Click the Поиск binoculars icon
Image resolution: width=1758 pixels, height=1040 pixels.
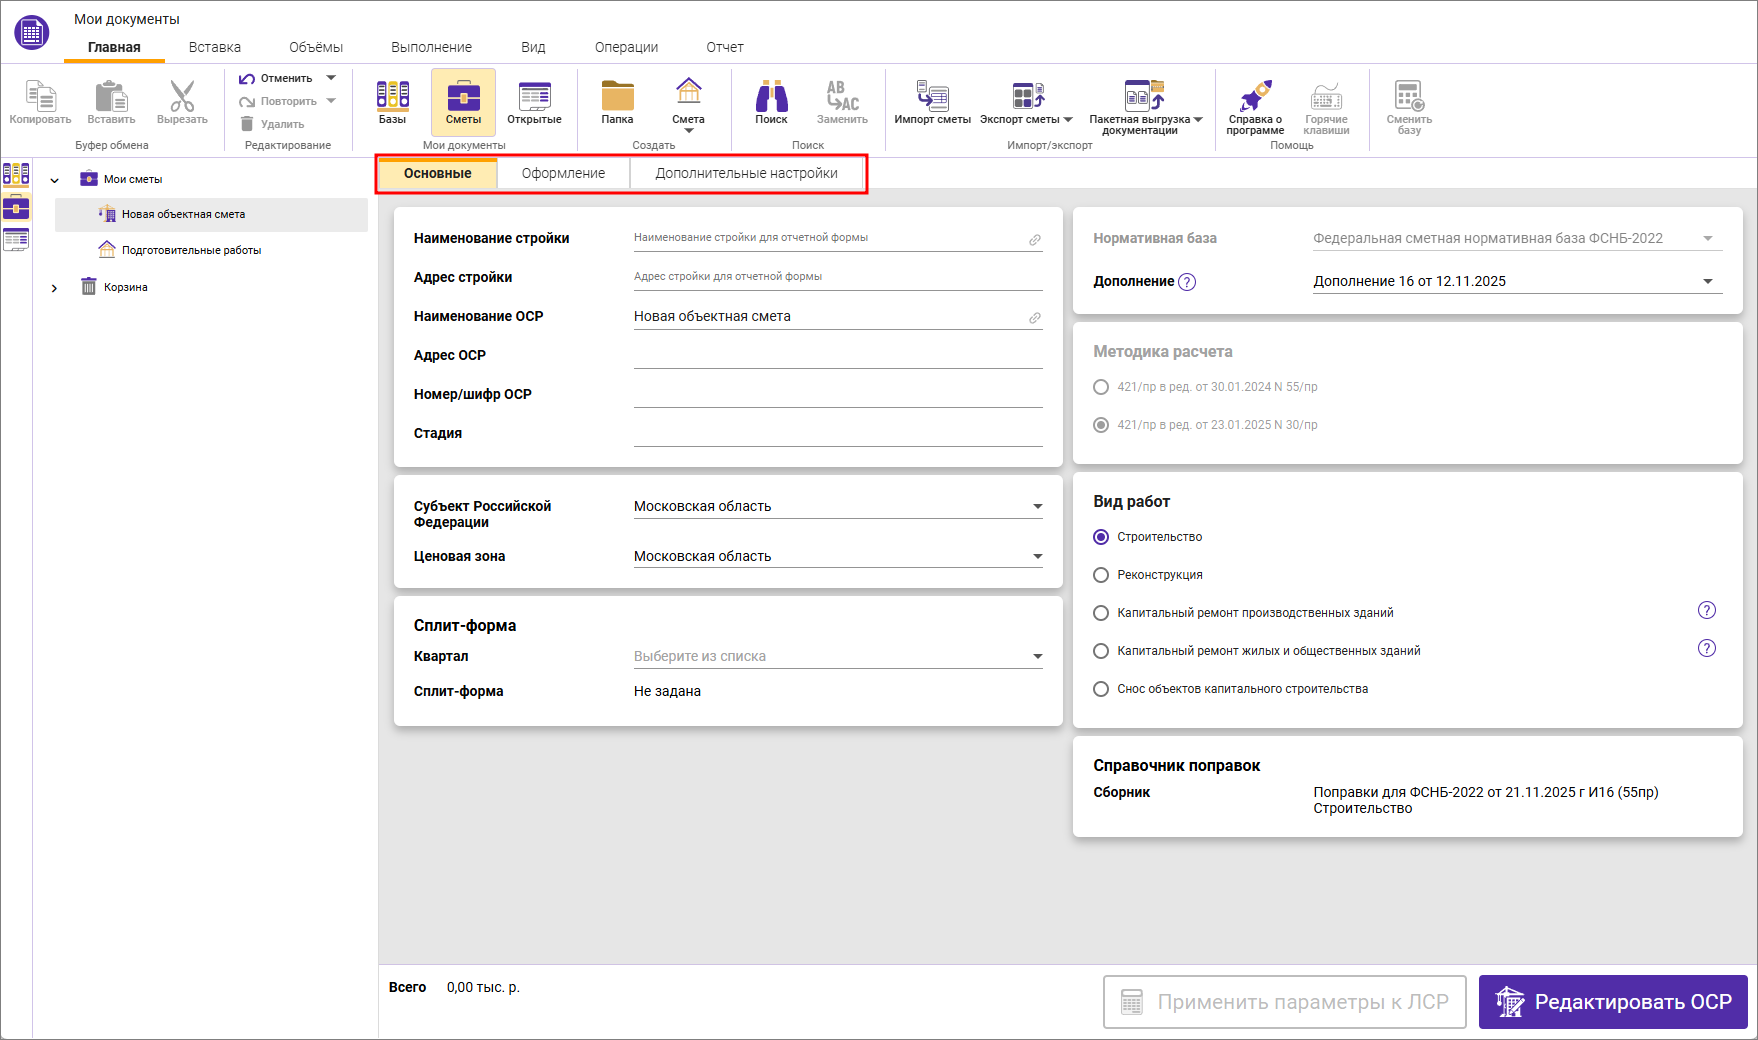point(771,102)
